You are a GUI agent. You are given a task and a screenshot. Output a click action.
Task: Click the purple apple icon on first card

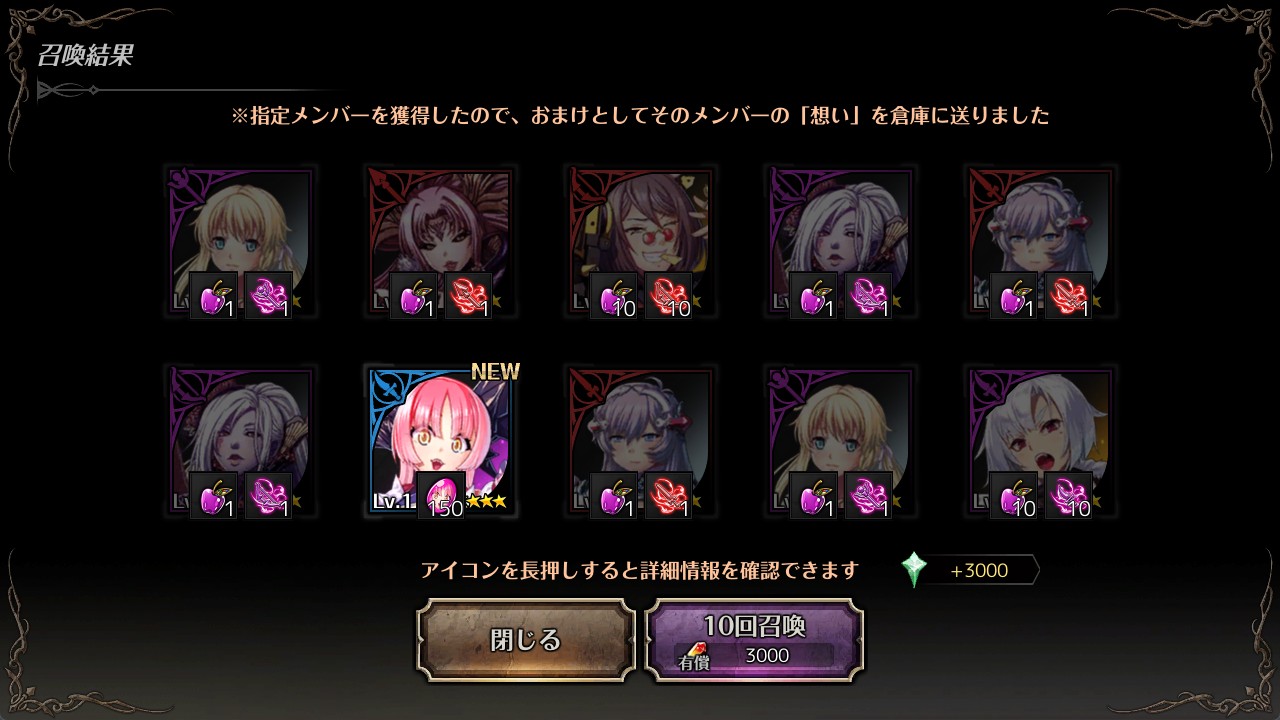214,295
